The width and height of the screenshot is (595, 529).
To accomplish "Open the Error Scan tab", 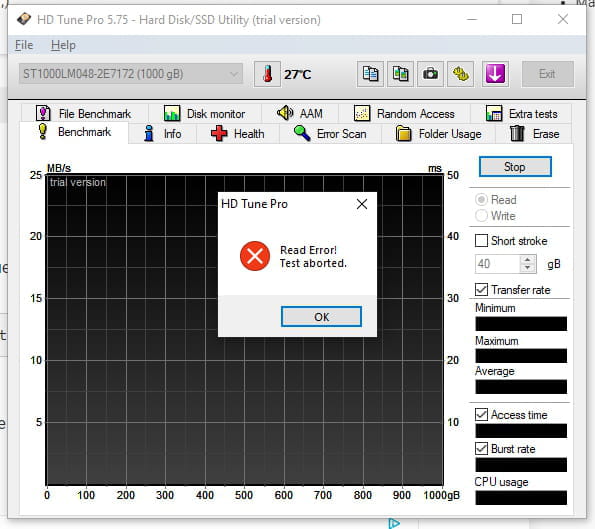I will pos(330,134).
